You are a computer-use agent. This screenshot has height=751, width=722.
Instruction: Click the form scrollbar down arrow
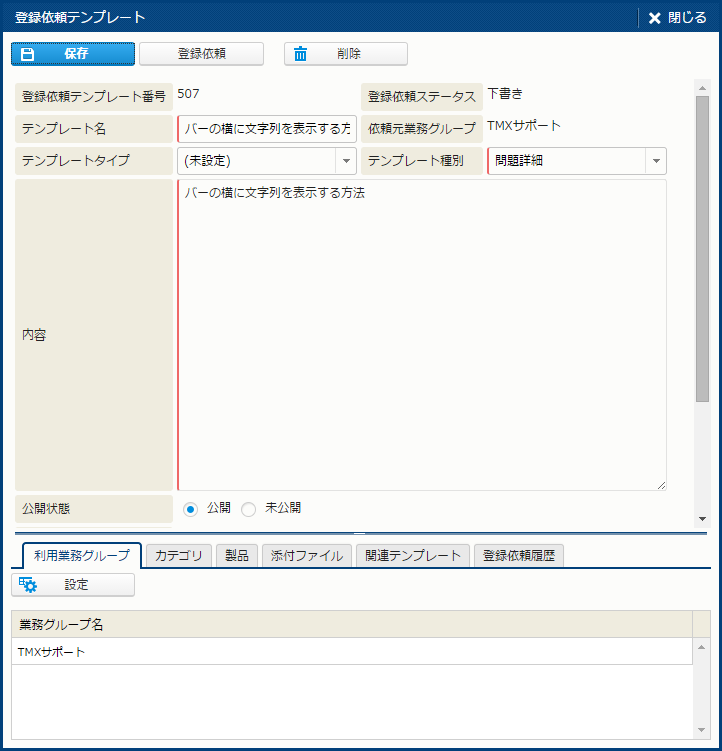(x=702, y=519)
